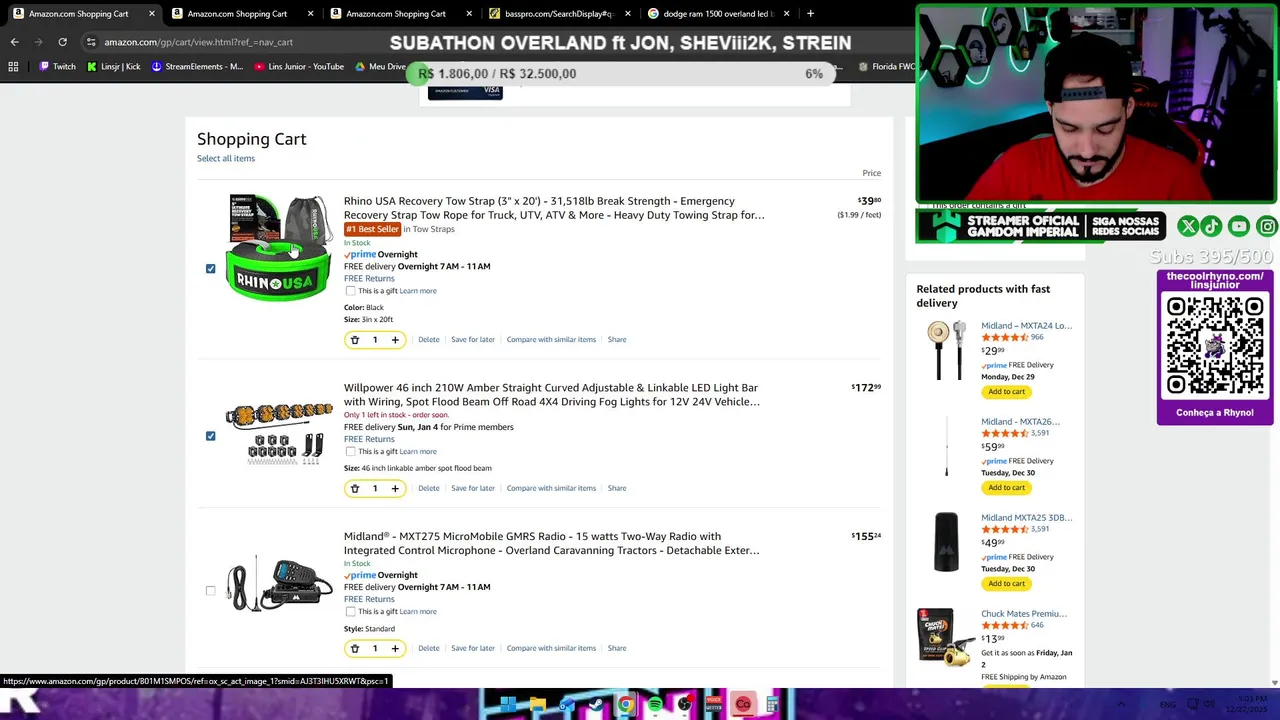The width and height of the screenshot is (1280, 720).
Task: Open Steam from the taskbar
Action: tap(596, 705)
